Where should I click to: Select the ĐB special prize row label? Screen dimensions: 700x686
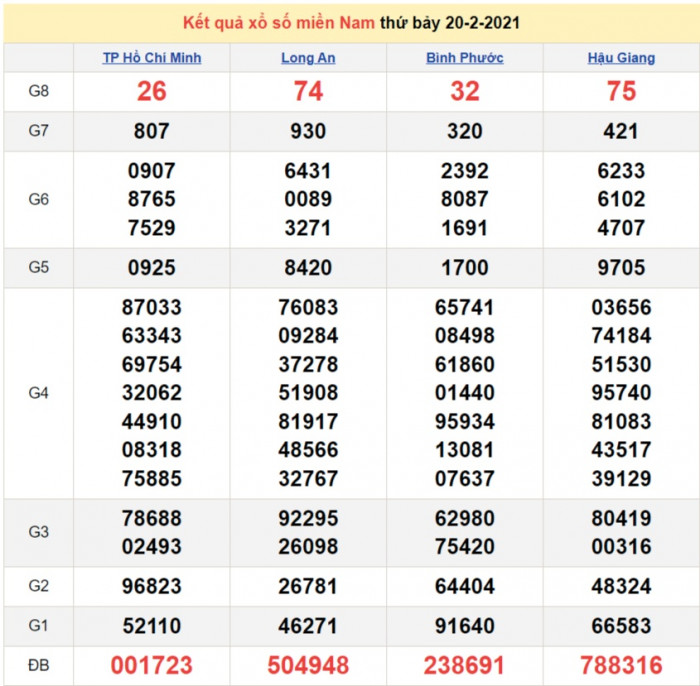click(x=38, y=665)
